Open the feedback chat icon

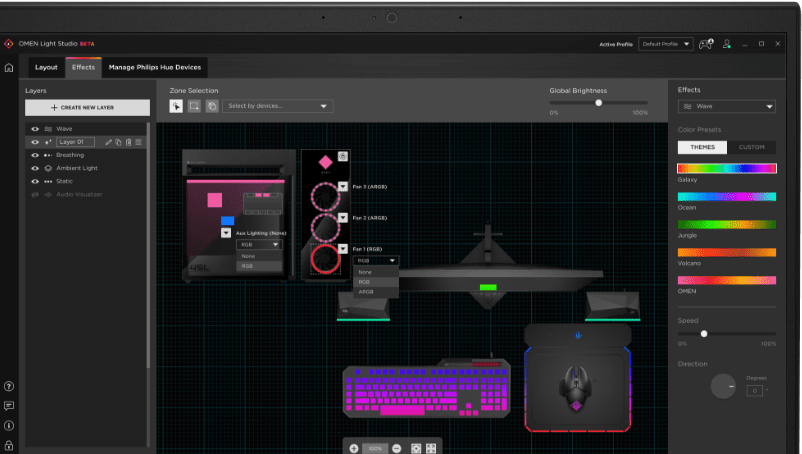coord(9,406)
